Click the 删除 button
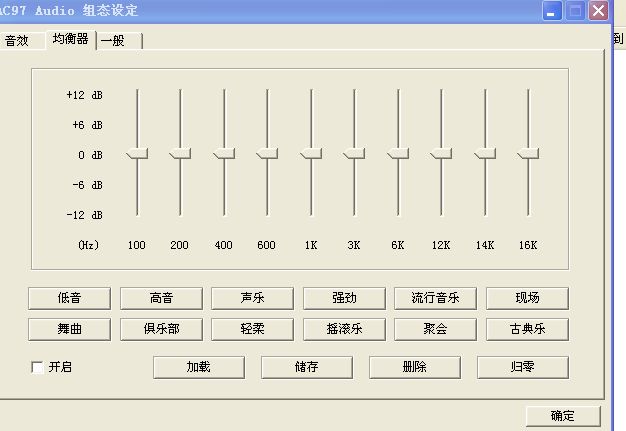Viewport: 626px width, 431px height. (414, 367)
